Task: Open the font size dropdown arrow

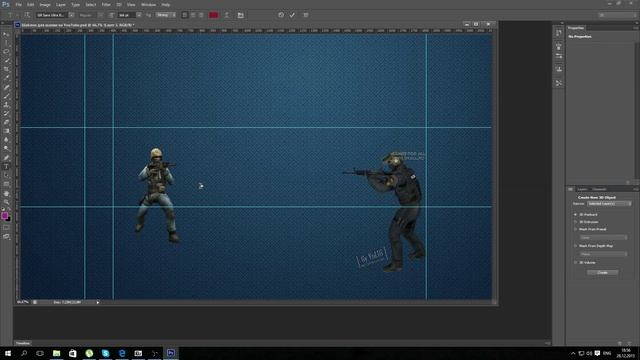Action: click(139, 15)
